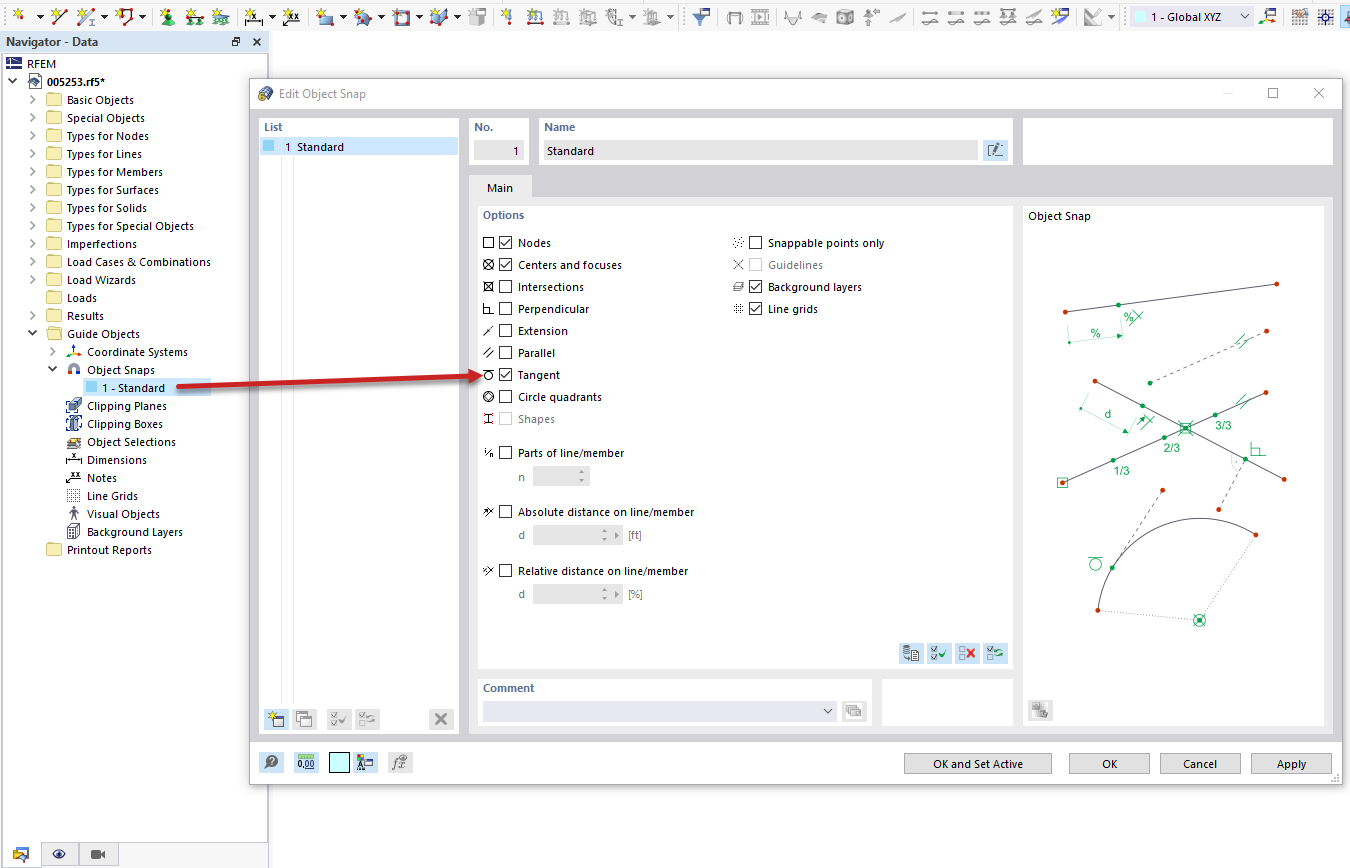The height and width of the screenshot is (868, 1350).
Task: Activate the camera icon in navigator footer
Action: (x=97, y=853)
